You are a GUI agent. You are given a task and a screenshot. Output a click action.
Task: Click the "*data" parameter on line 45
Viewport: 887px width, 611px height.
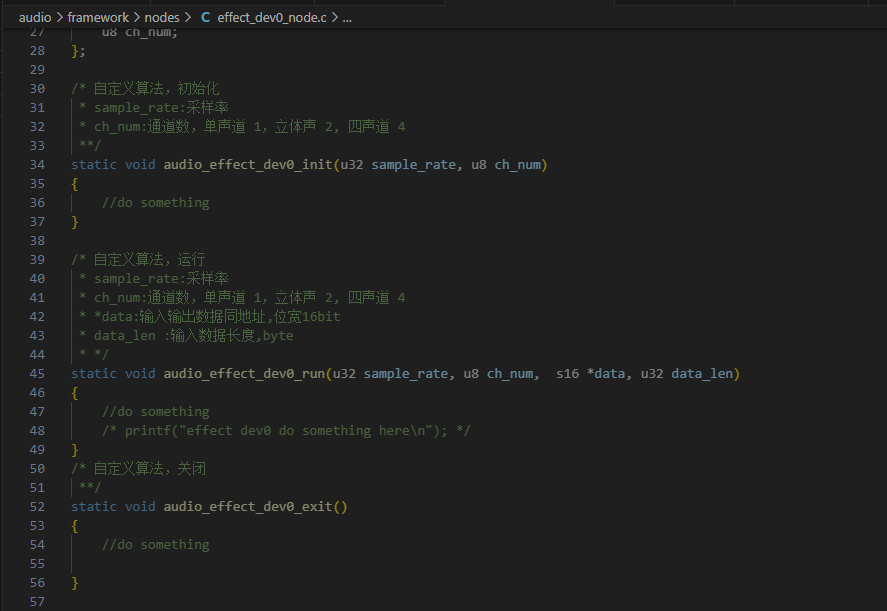pyautogui.click(x=606, y=373)
